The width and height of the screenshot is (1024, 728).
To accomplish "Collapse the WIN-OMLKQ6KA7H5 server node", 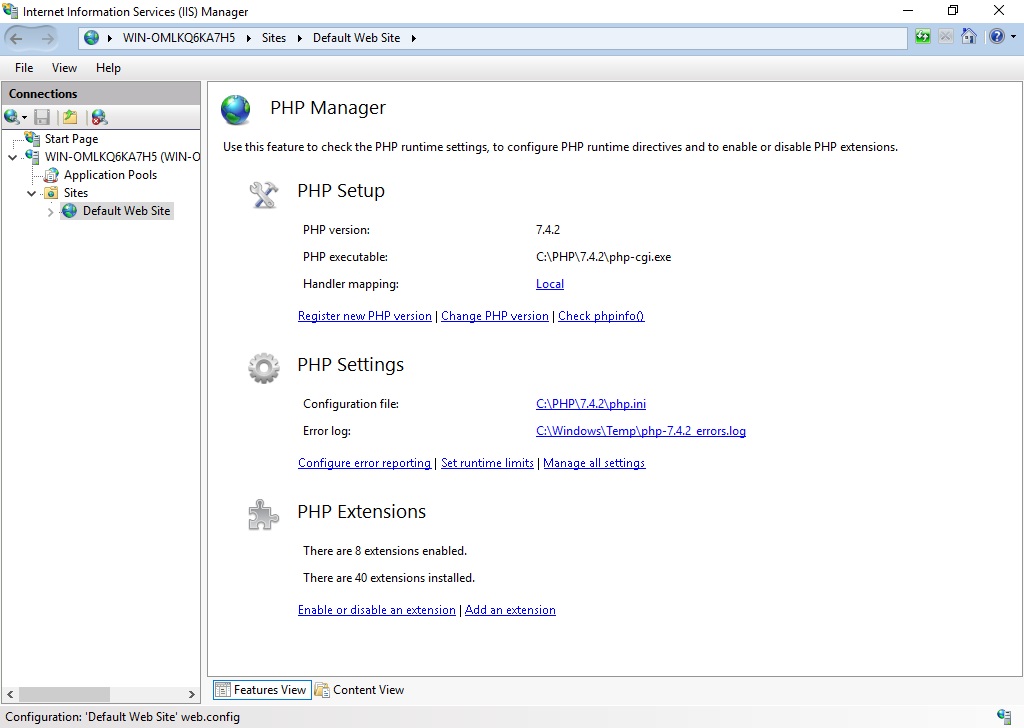I will coord(13,157).
